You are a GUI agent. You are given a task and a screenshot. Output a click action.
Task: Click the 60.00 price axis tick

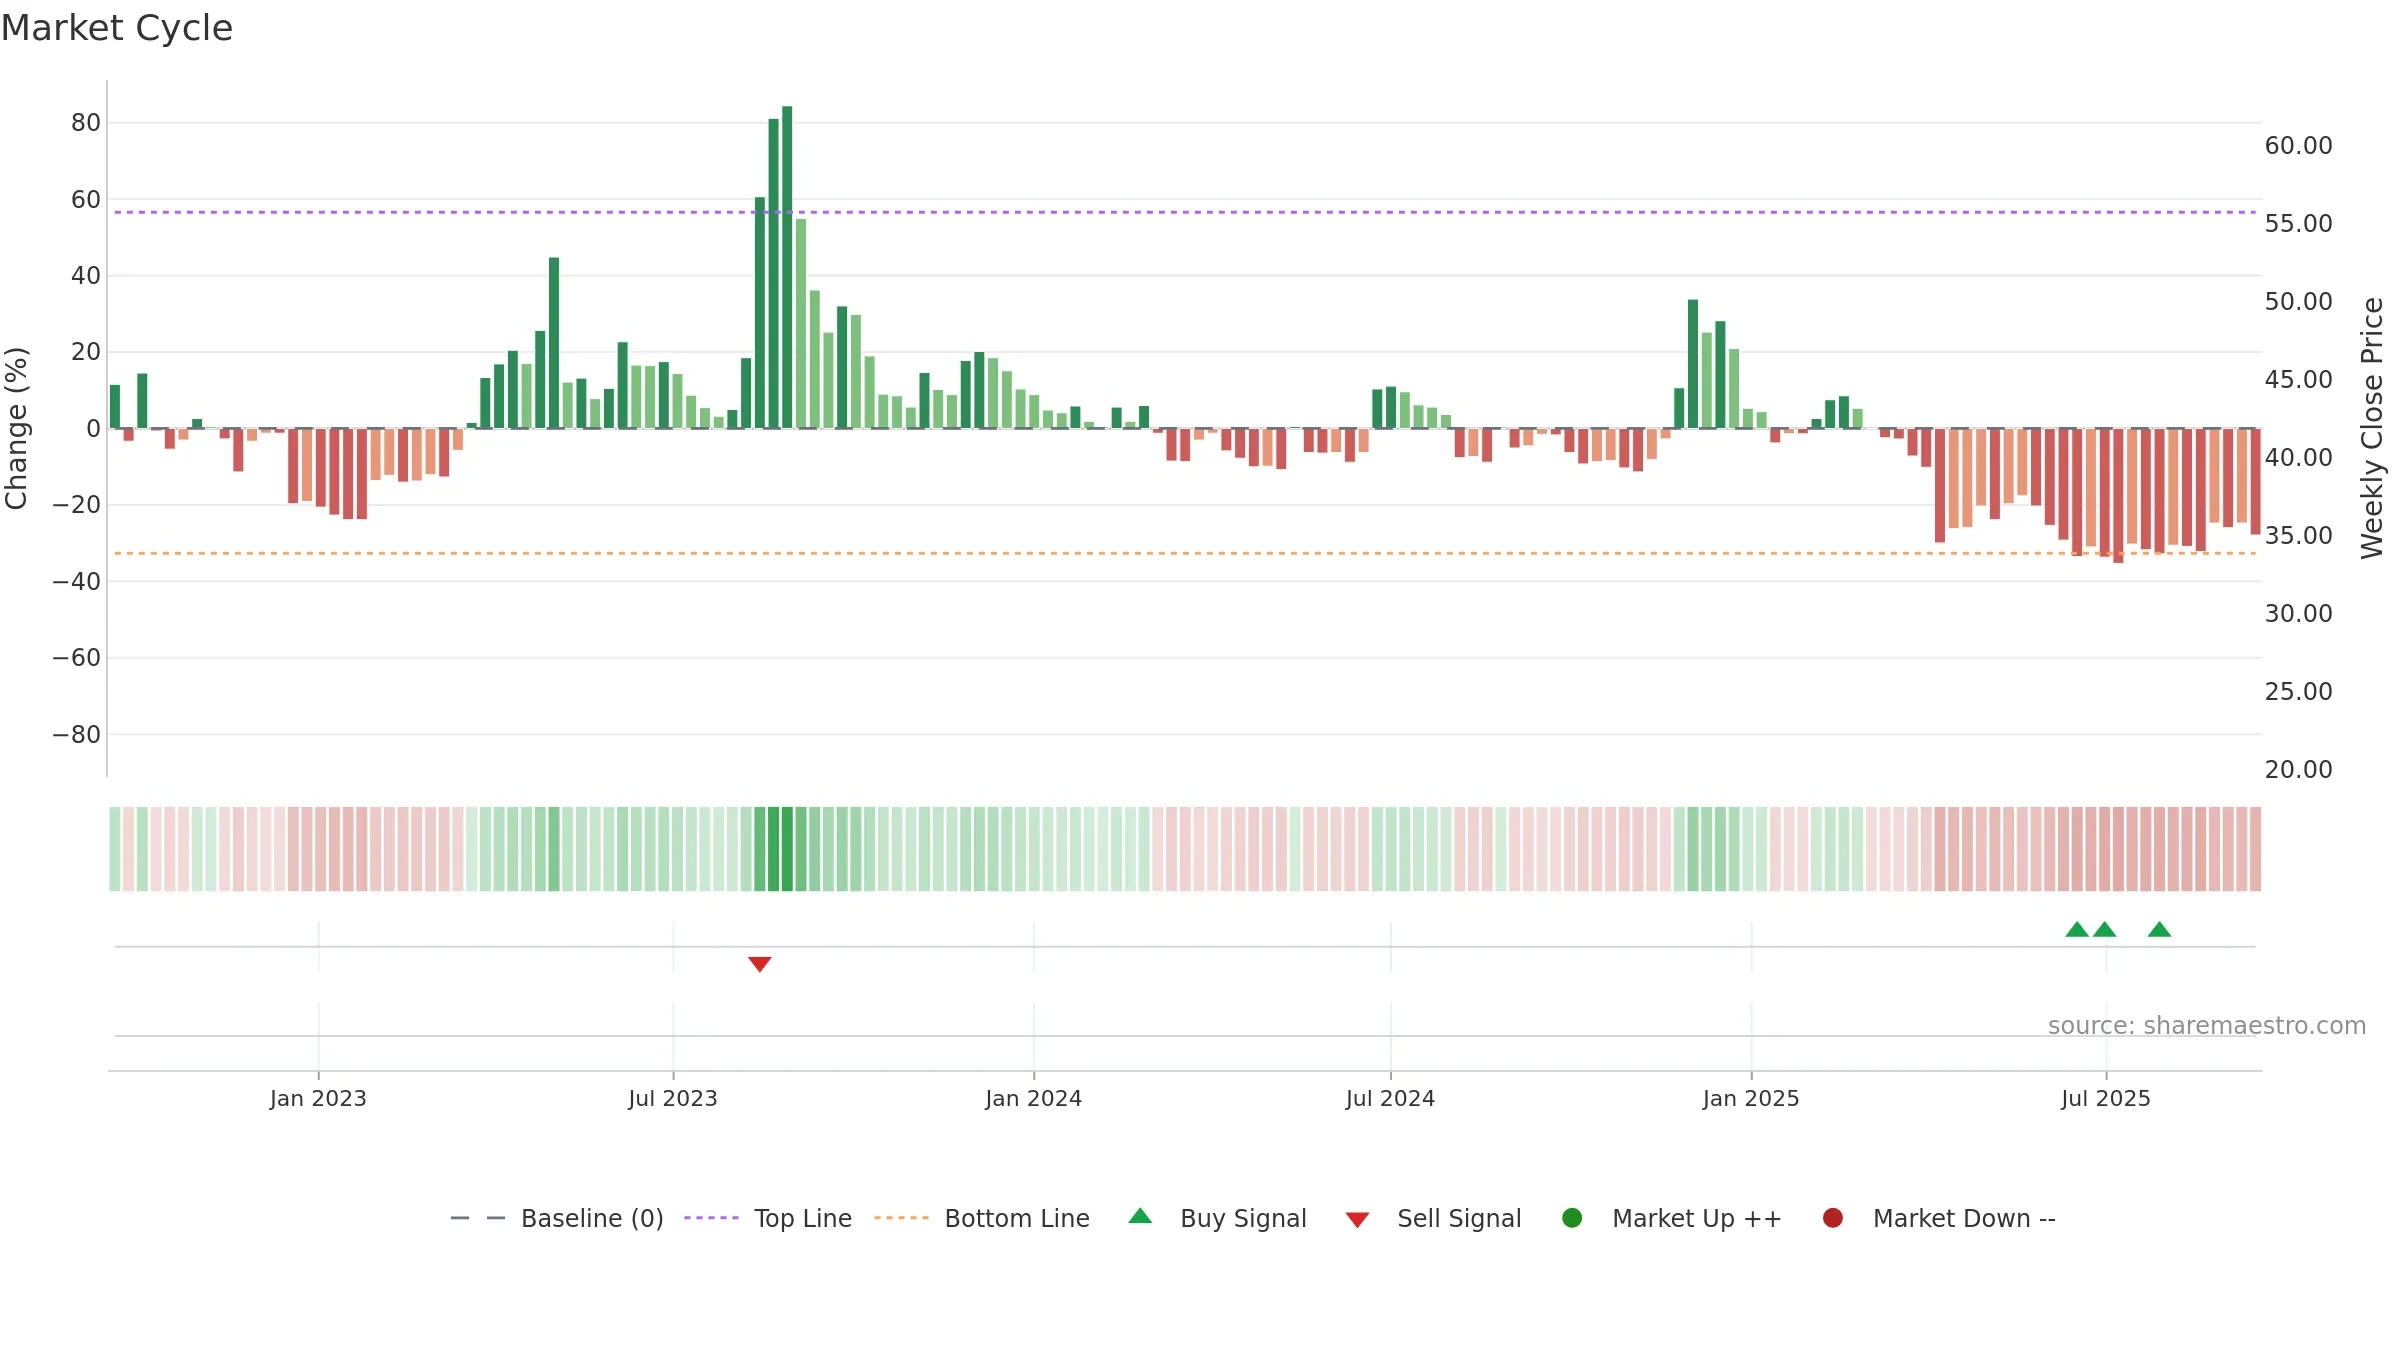pyautogui.click(x=2298, y=146)
